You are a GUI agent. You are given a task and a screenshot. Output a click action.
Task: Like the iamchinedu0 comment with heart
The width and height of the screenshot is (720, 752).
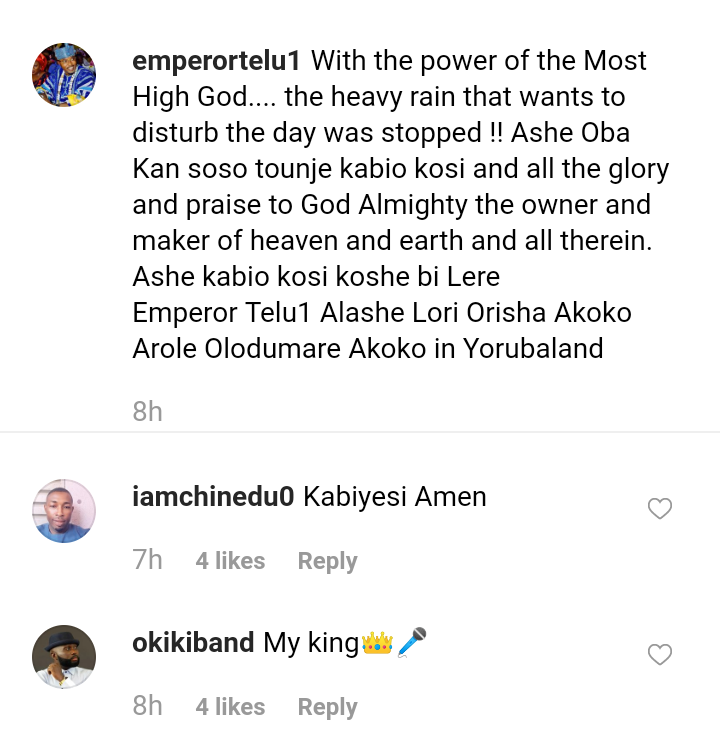(659, 509)
